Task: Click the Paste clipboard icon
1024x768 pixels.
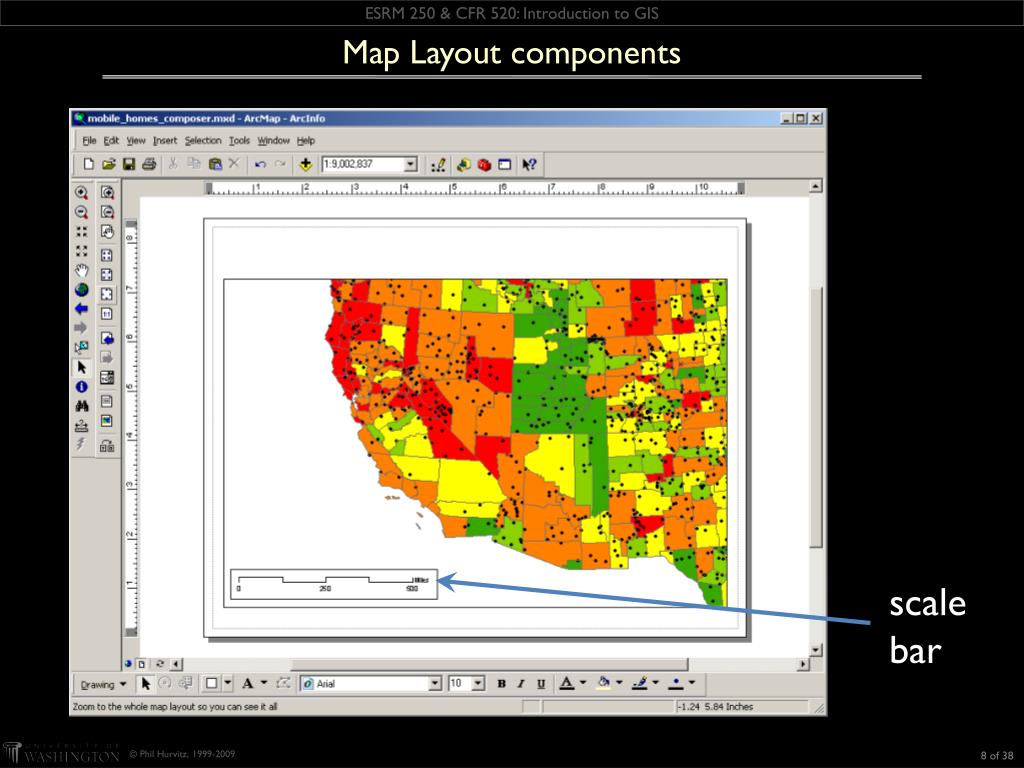Action: tap(215, 164)
